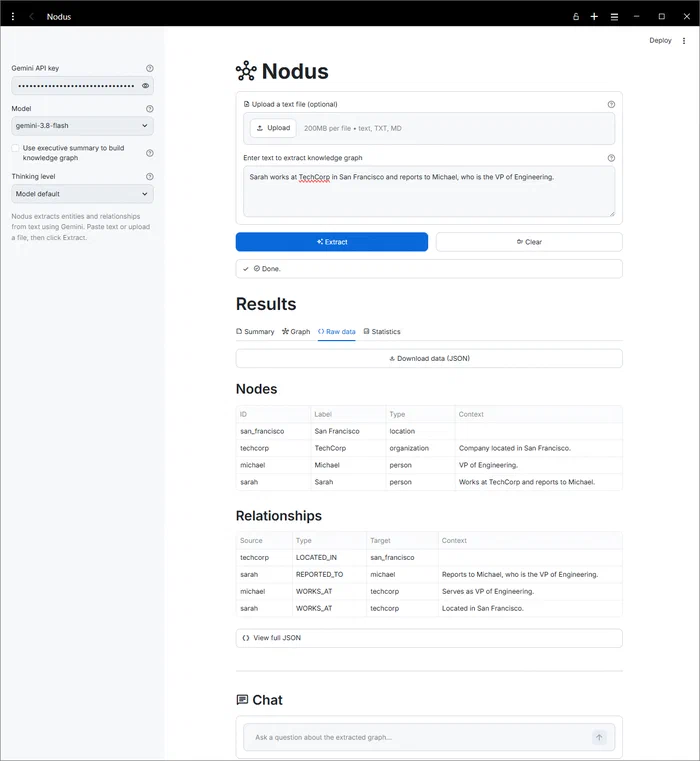Select the TechCorp label cell

[348, 448]
